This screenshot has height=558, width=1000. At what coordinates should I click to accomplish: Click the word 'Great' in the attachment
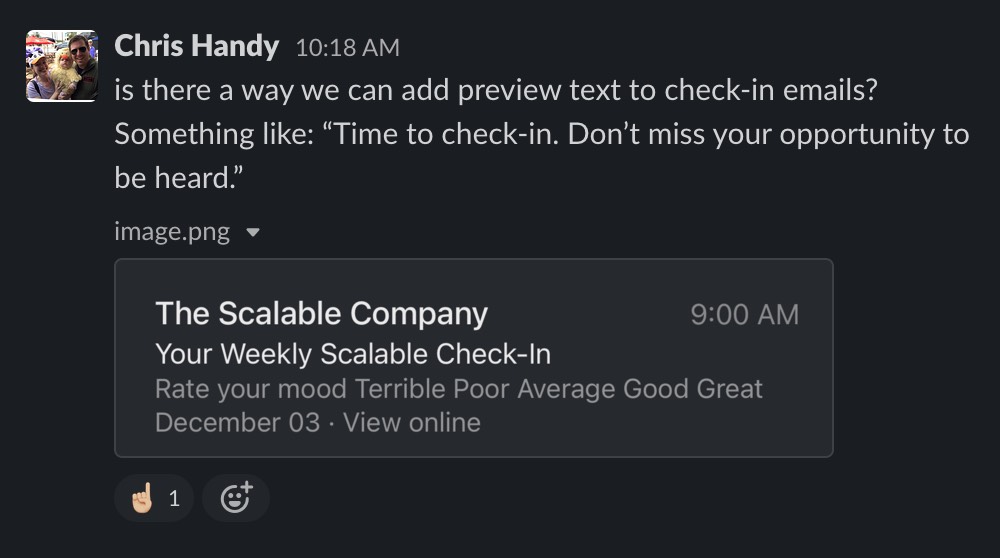coord(729,388)
